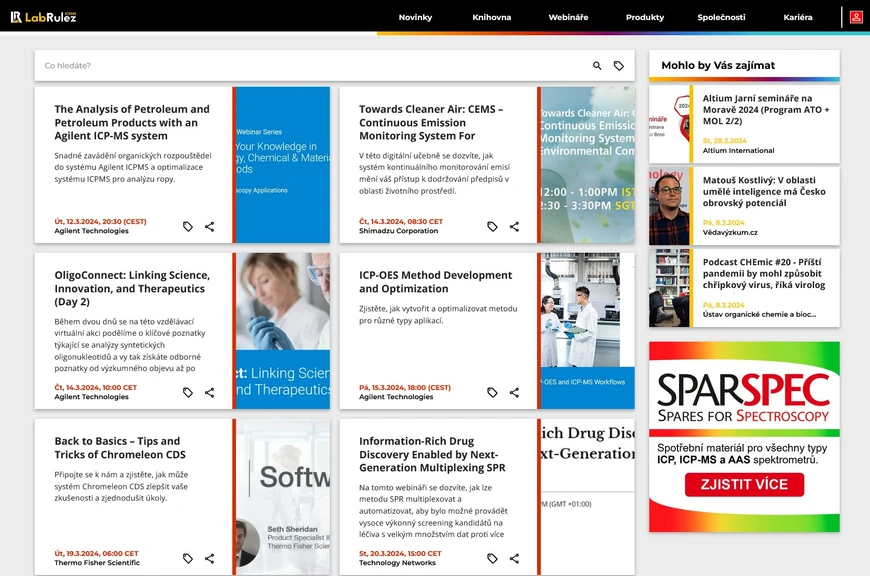Image resolution: width=870 pixels, height=576 pixels.
Task: Click Technology Networks organizer text
Action: click(397, 563)
